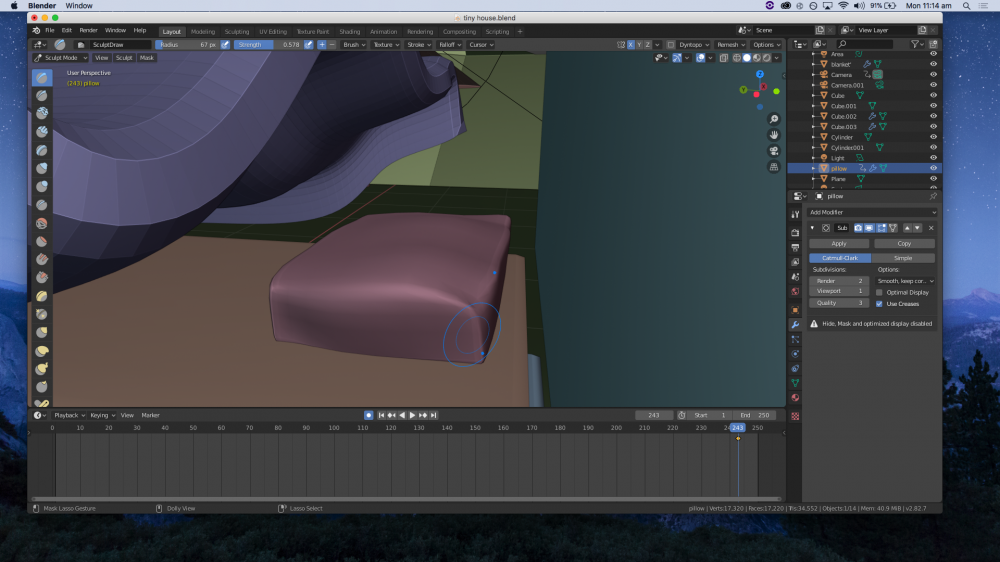Click the hand pan view gizmo
This screenshot has width=1000, height=562.
coord(774,135)
